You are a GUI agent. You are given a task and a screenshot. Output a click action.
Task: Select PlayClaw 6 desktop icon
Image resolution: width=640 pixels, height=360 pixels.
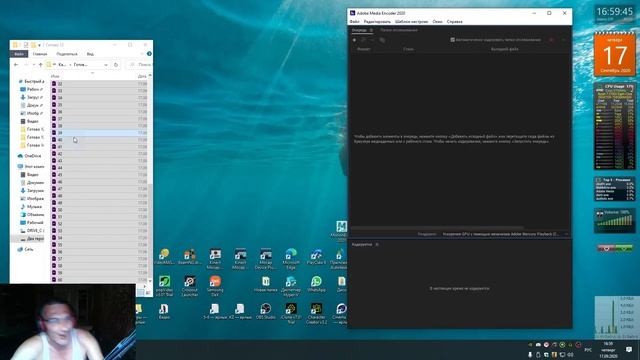[316, 256]
